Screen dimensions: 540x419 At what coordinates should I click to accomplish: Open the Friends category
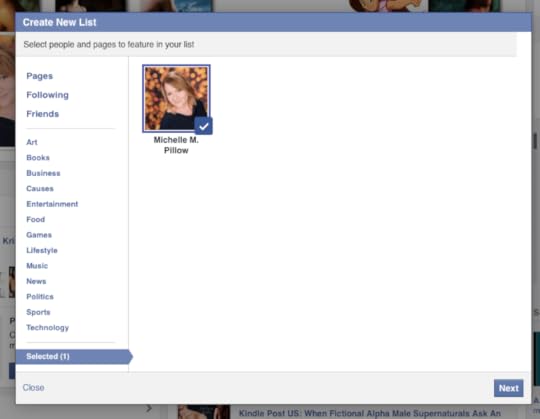click(43, 114)
